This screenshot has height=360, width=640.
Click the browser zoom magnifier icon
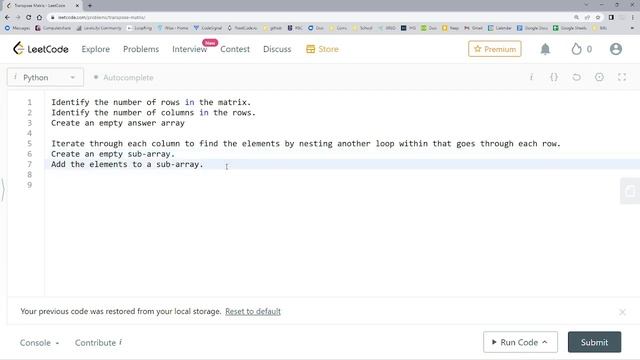[x=576, y=17]
